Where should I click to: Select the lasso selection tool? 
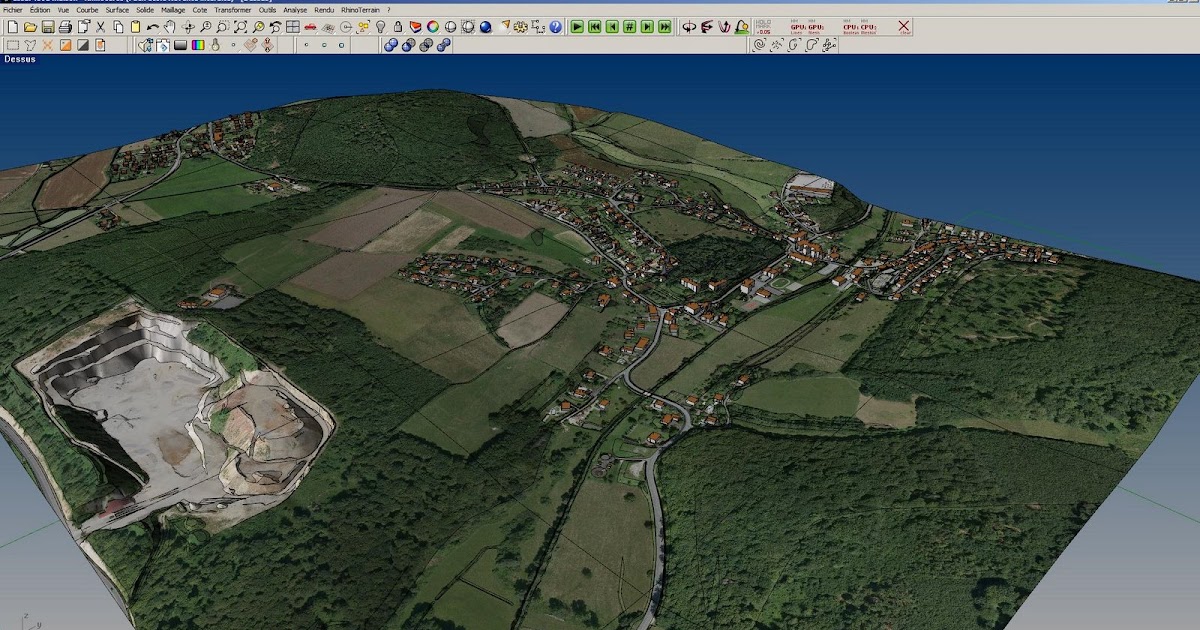(30, 45)
